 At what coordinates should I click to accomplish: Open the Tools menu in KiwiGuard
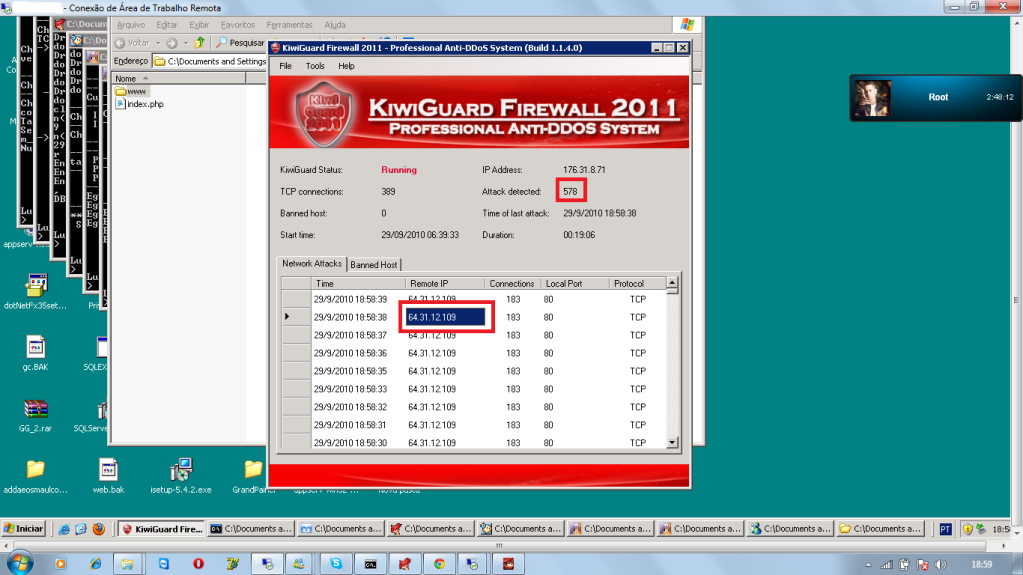point(315,66)
